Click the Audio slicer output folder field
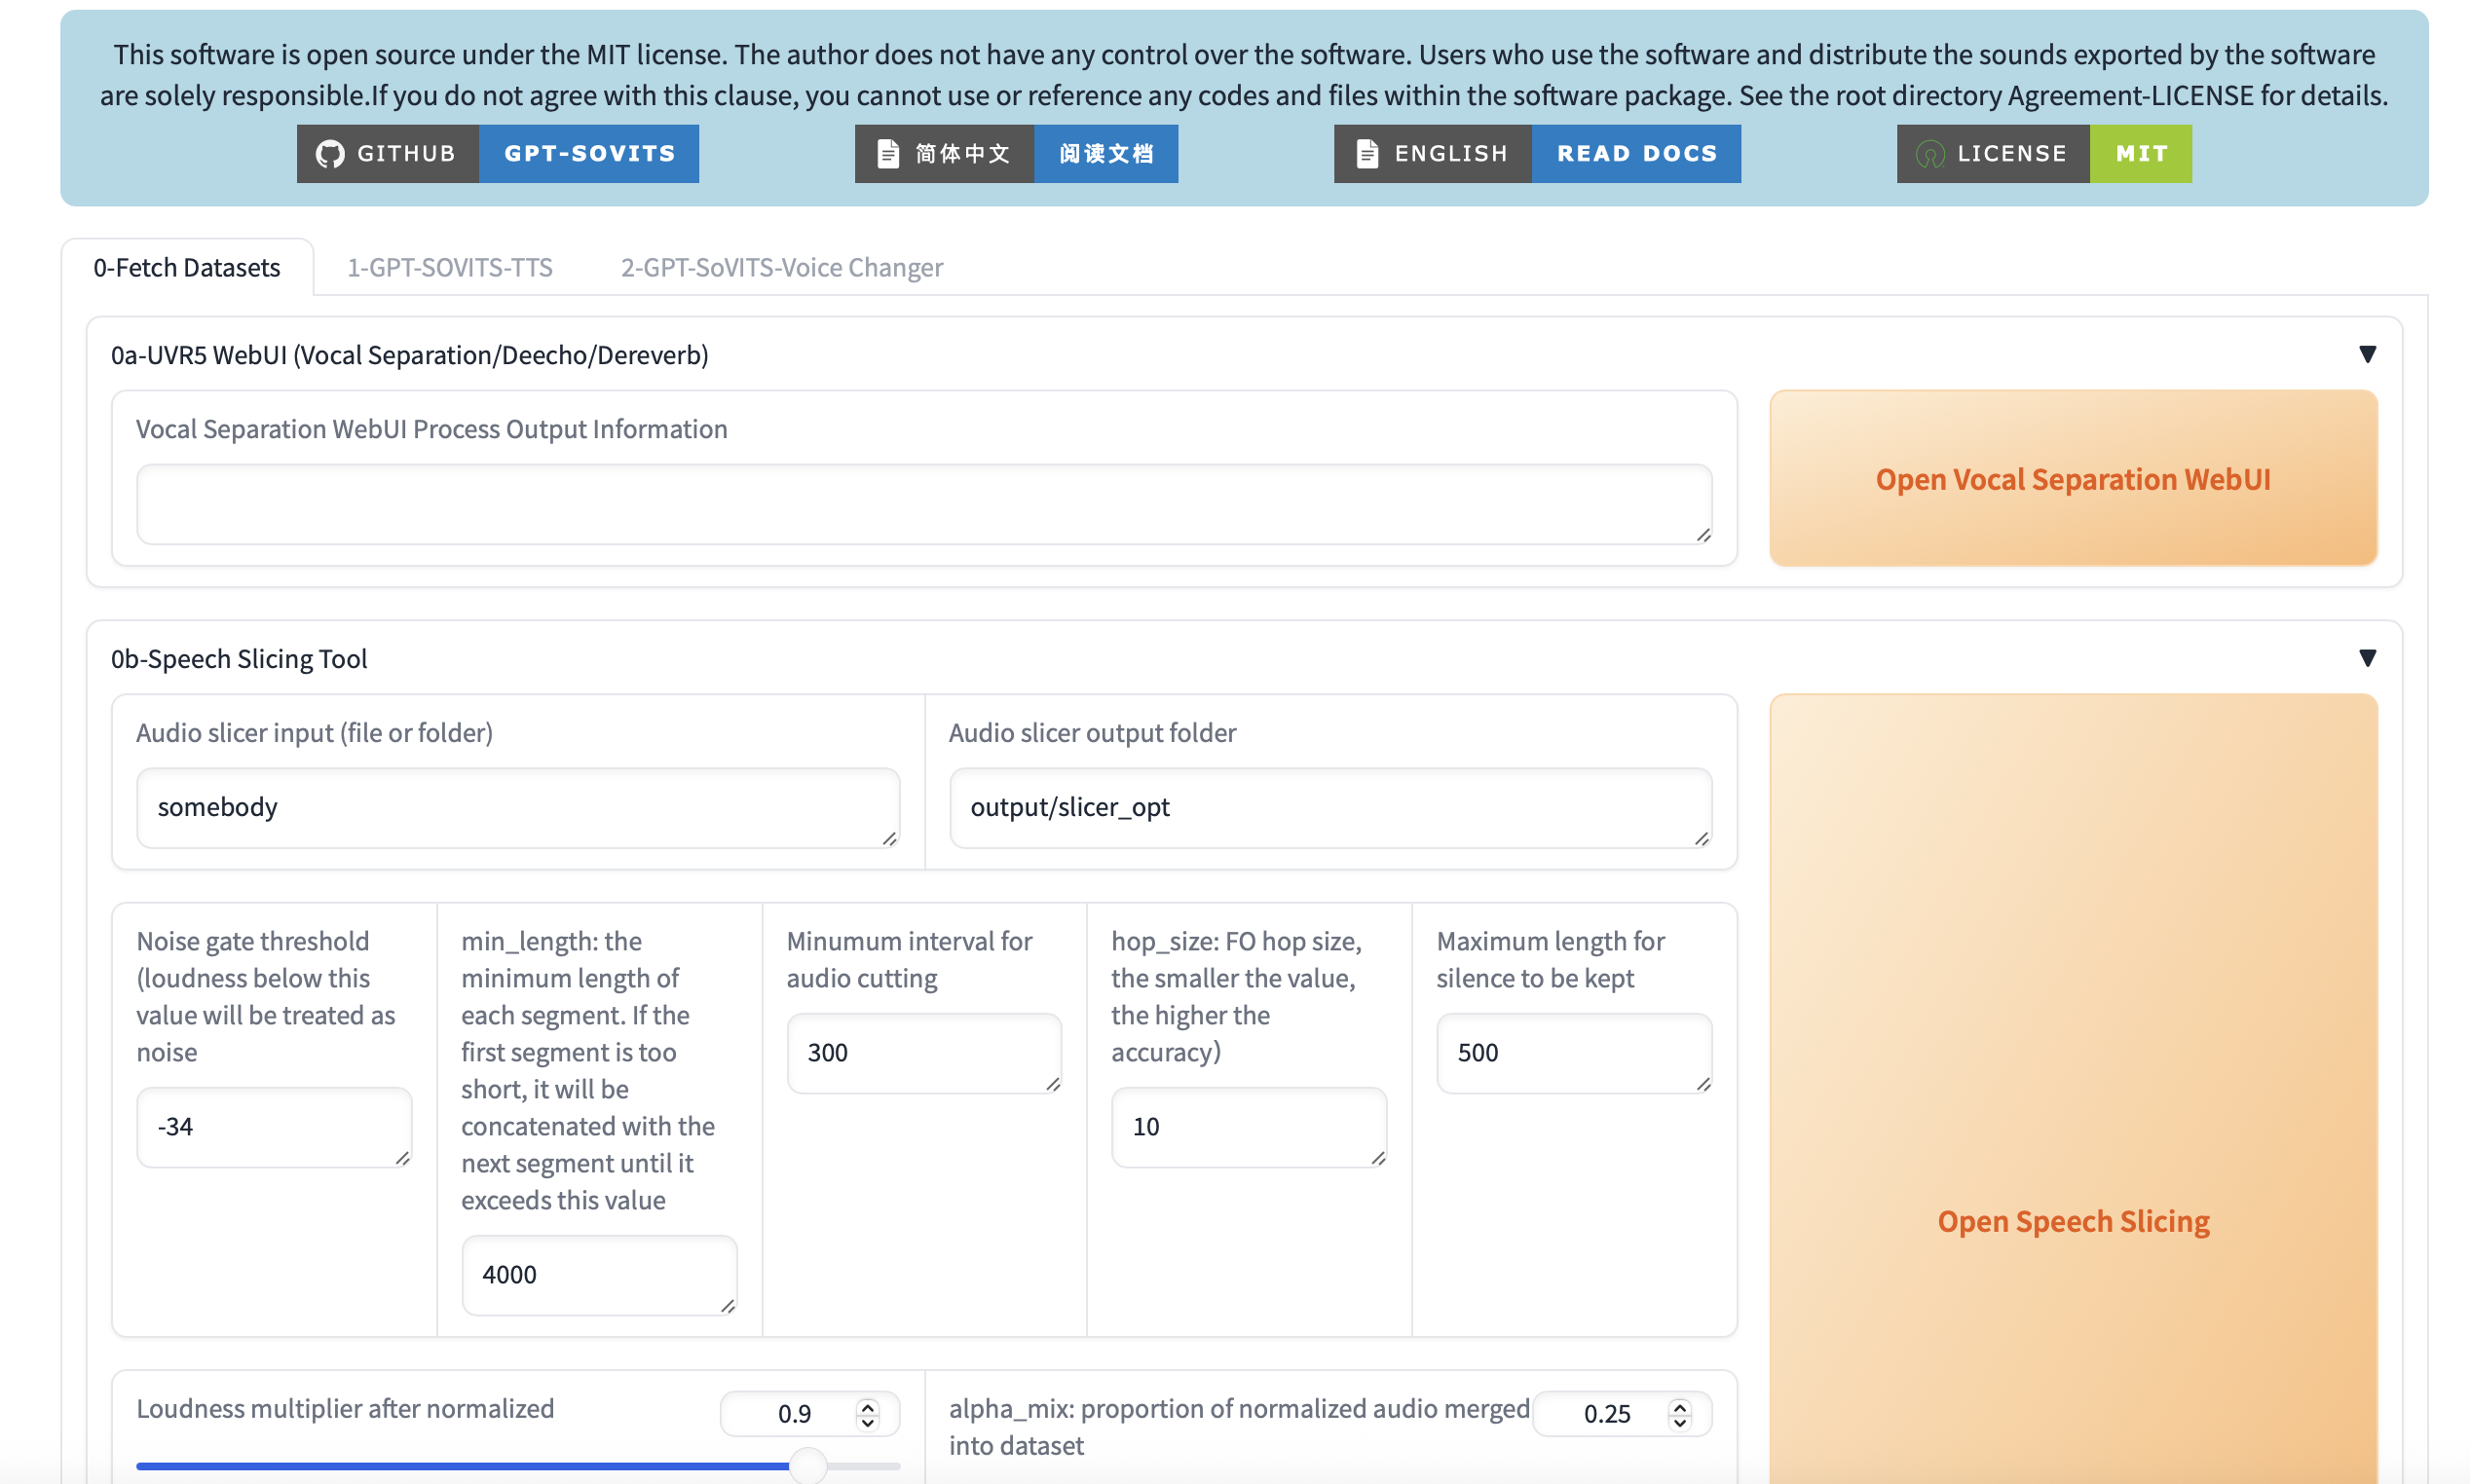2470x1484 pixels. [1329, 807]
